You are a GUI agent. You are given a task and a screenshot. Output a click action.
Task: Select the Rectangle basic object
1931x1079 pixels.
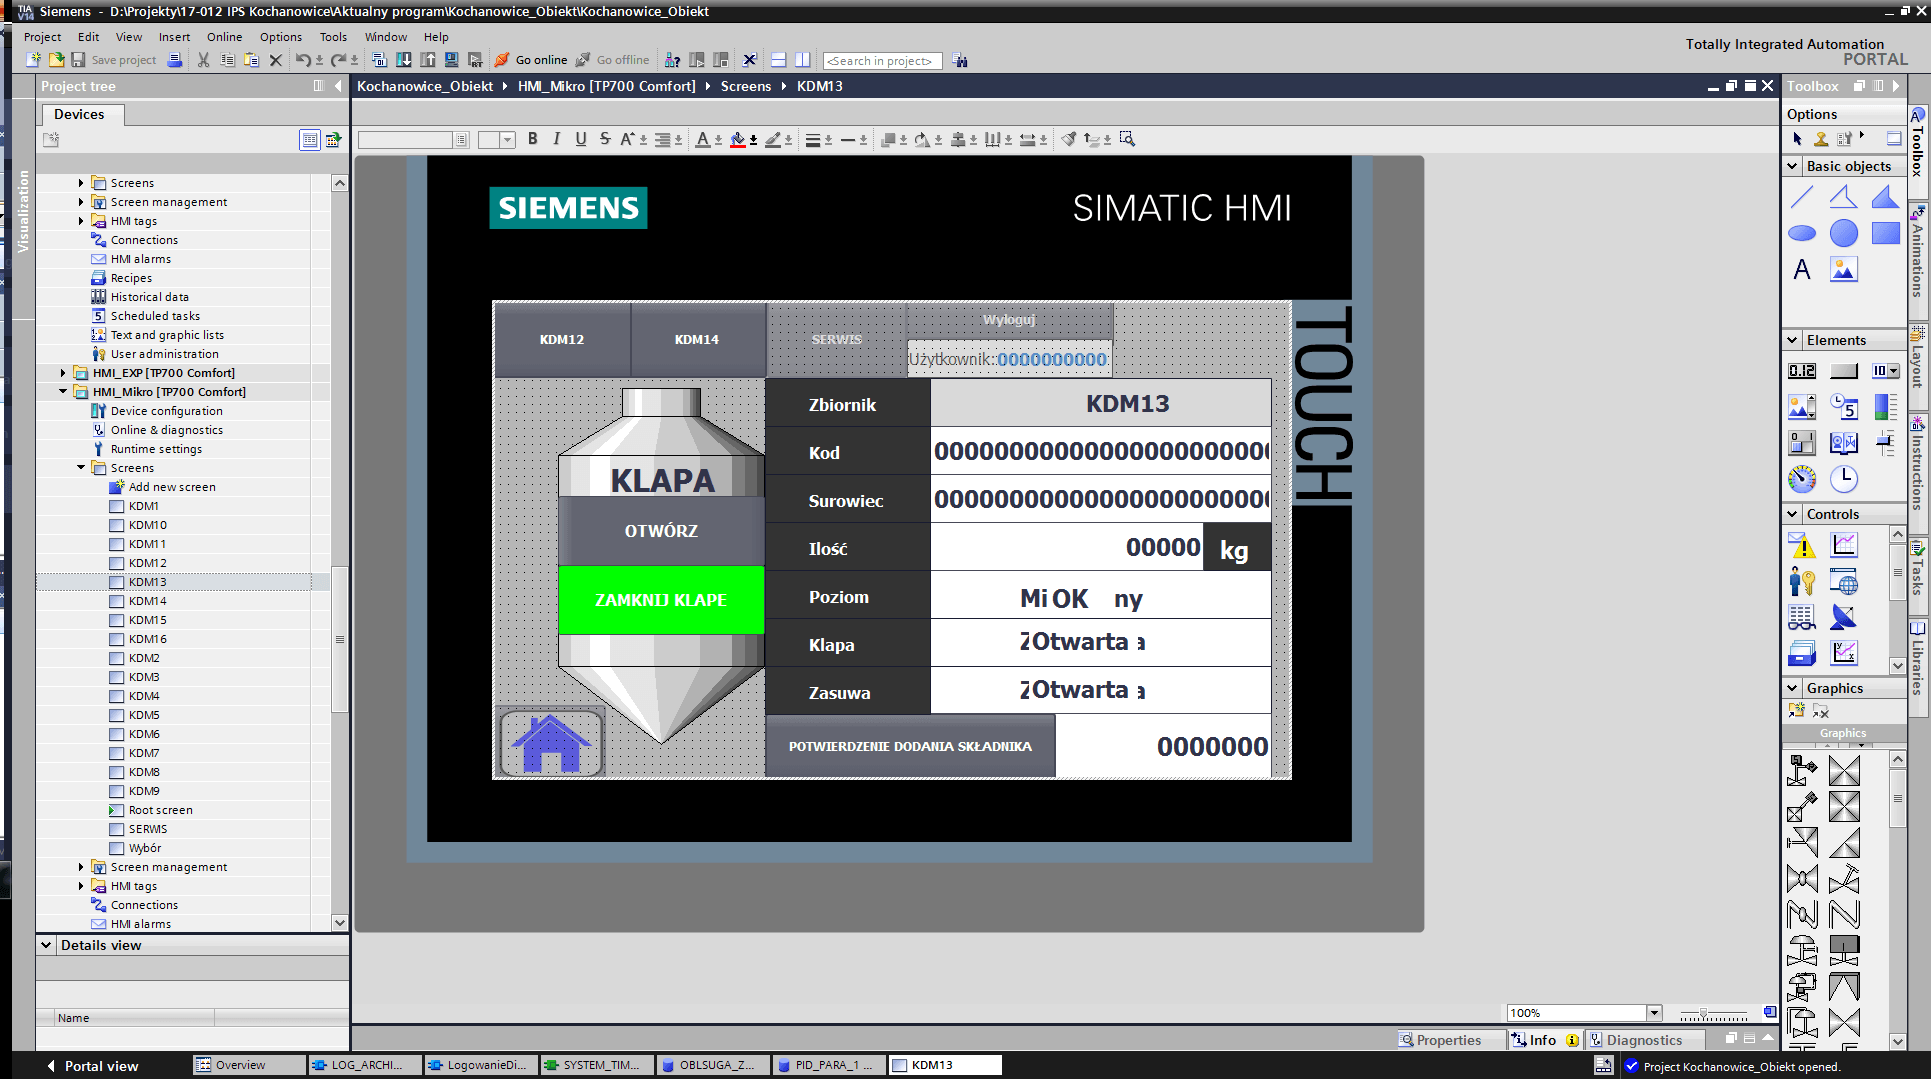click(1885, 233)
